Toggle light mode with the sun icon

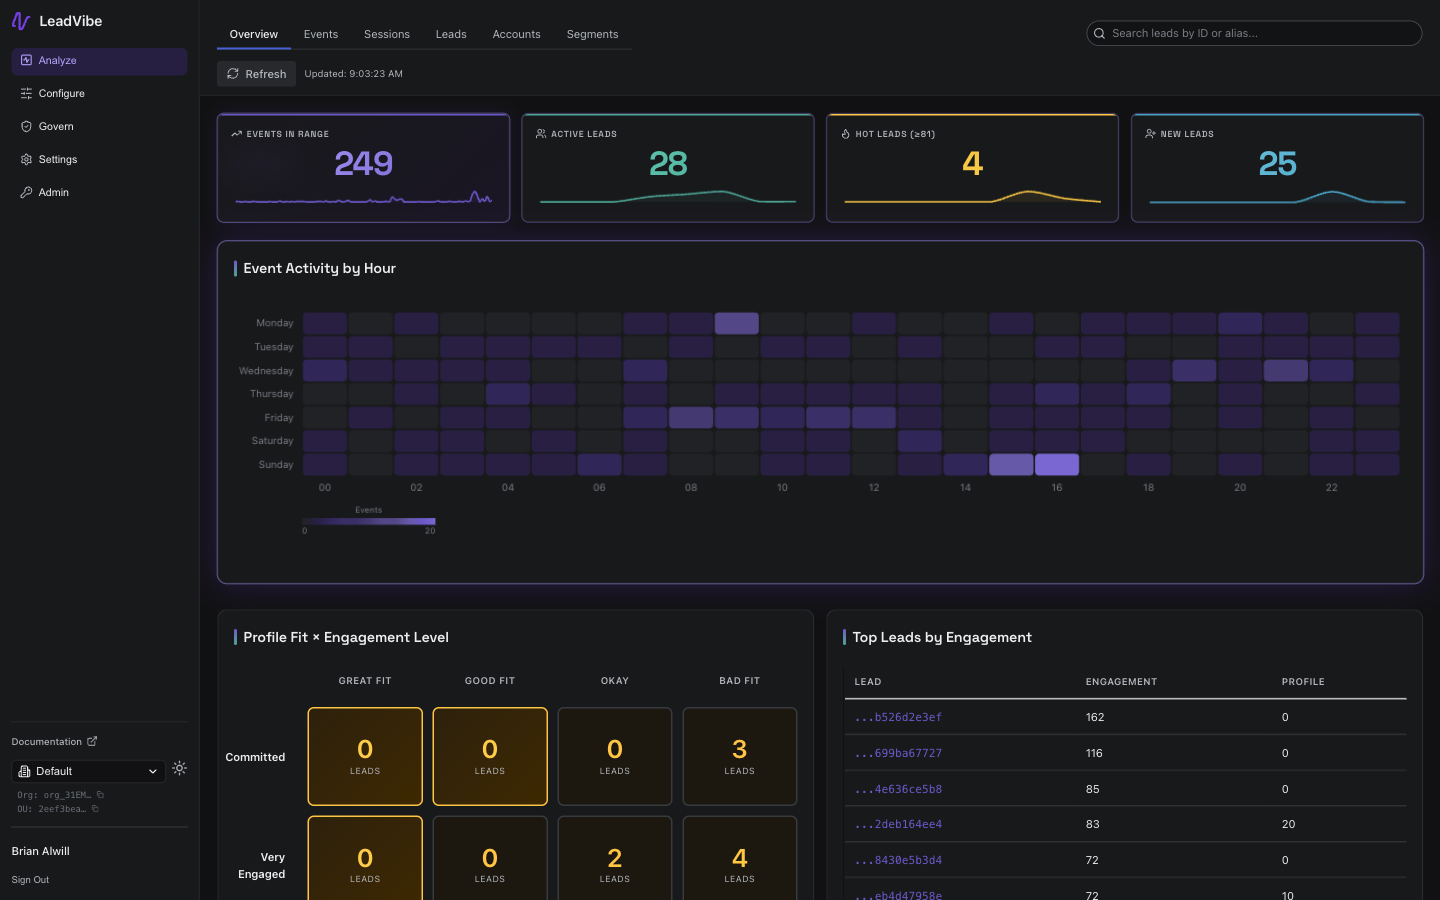pyautogui.click(x=179, y=768)
